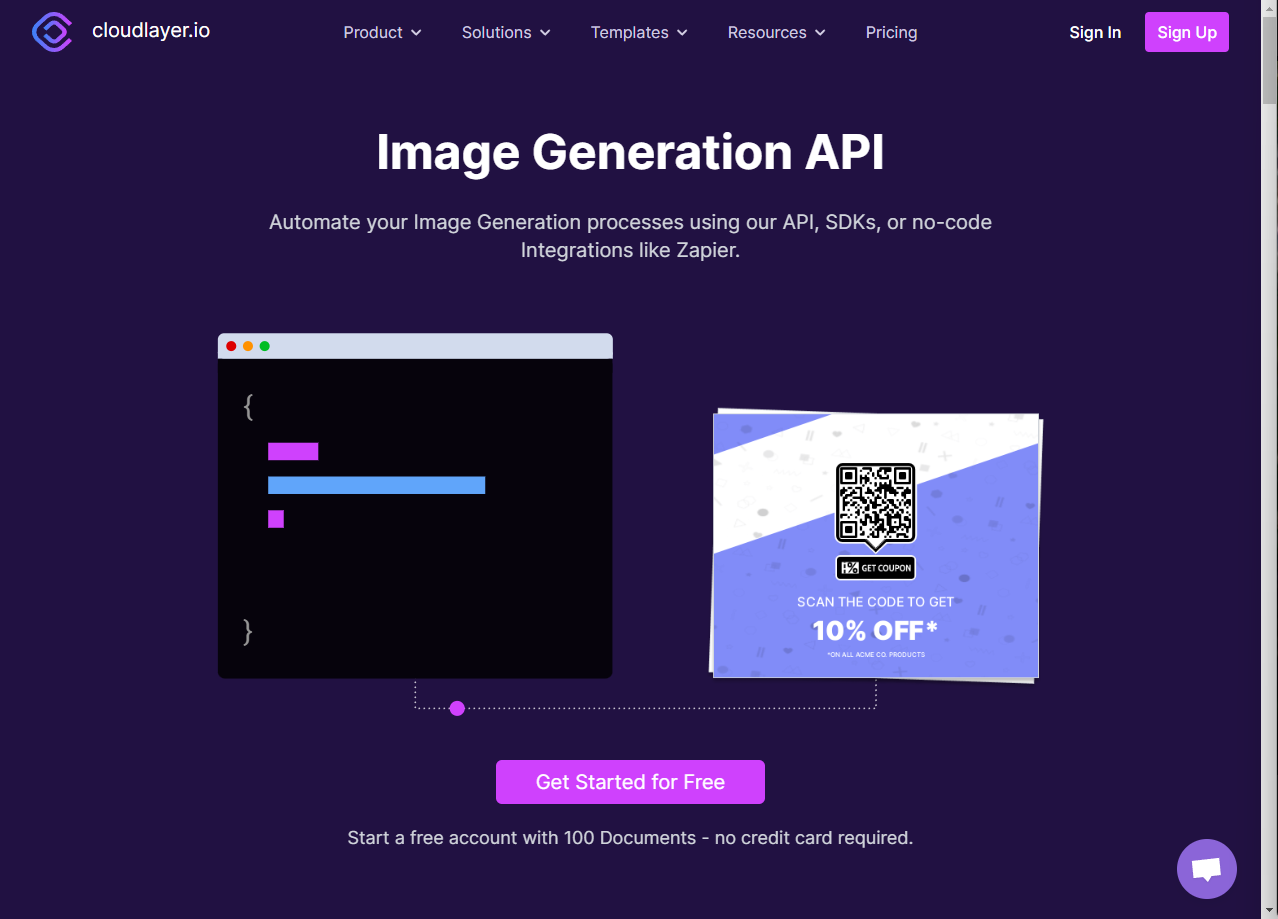Click the red dot on the code window
This screenshot has height=919, width=1278.
click(x=231, y=345)
